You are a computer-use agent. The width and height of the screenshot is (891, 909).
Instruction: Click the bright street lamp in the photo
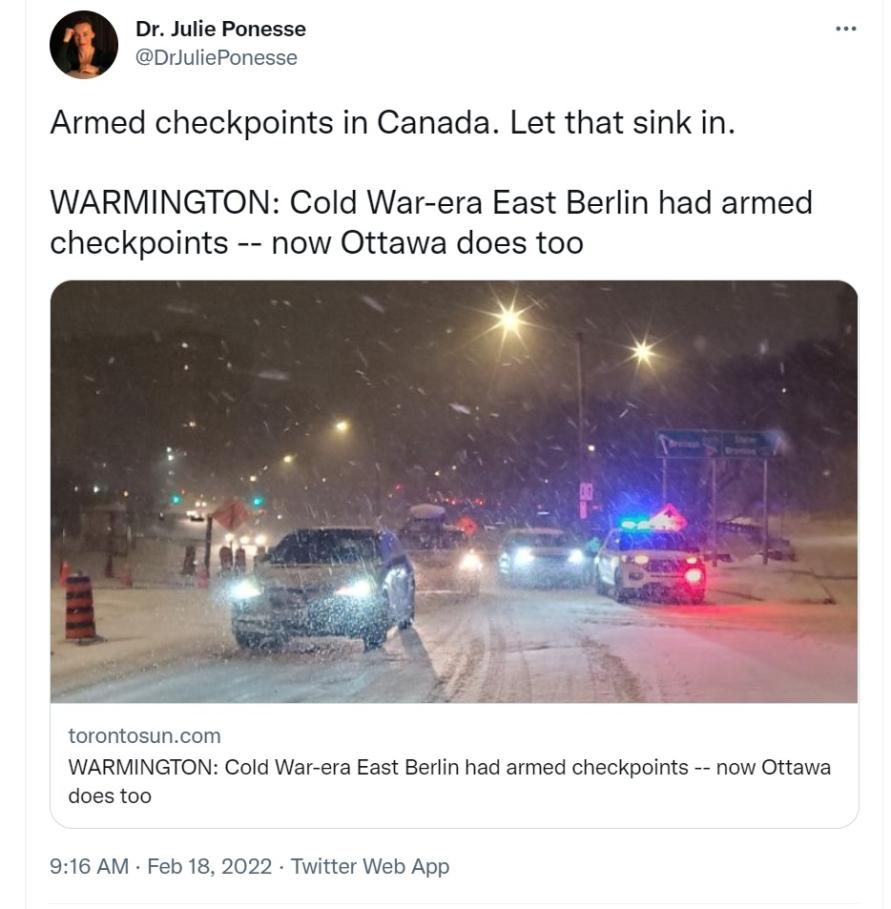click(510, 319)
